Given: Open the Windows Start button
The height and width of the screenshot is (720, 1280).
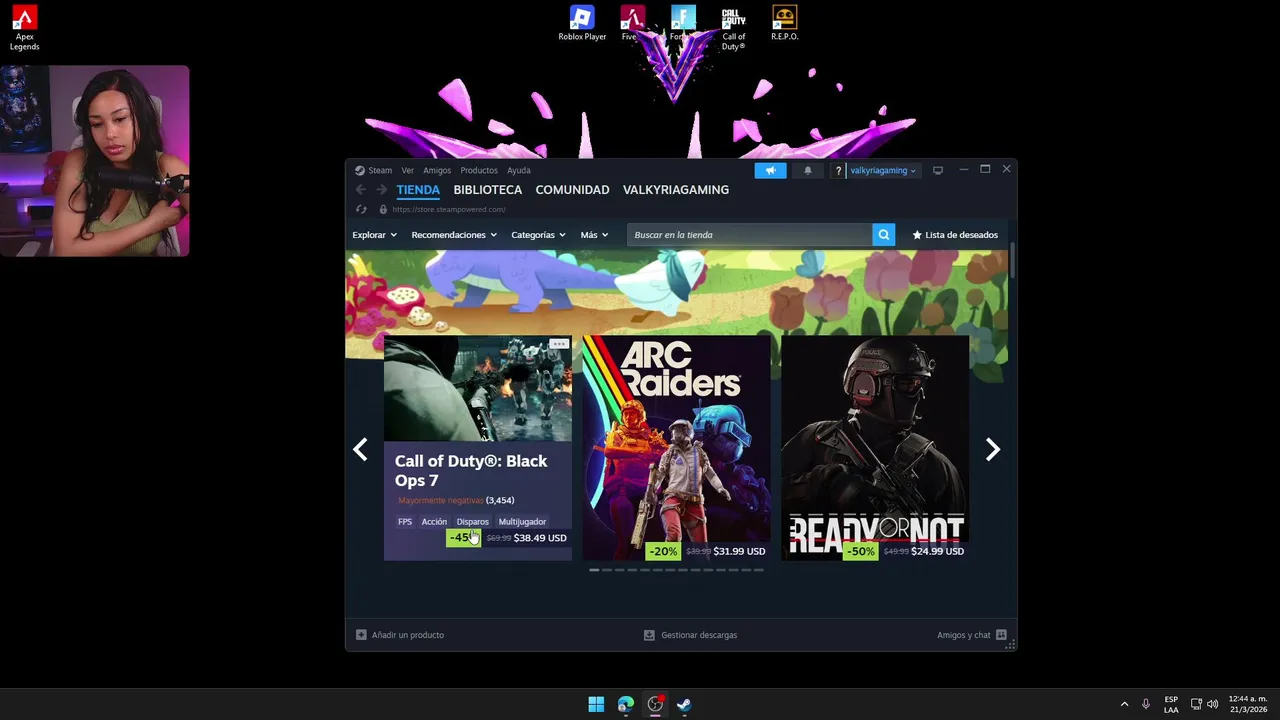Looking at the screenshot, I should [596, 704].
